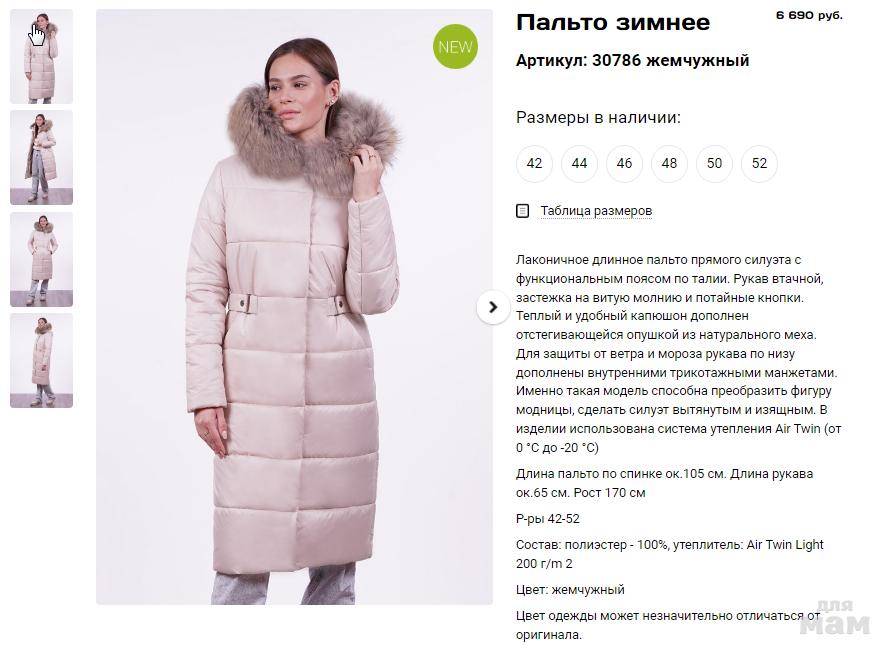The height and width of the screenshot is (649, 885).
Task: Click the next image arrow button
Action: coord(493,308)
